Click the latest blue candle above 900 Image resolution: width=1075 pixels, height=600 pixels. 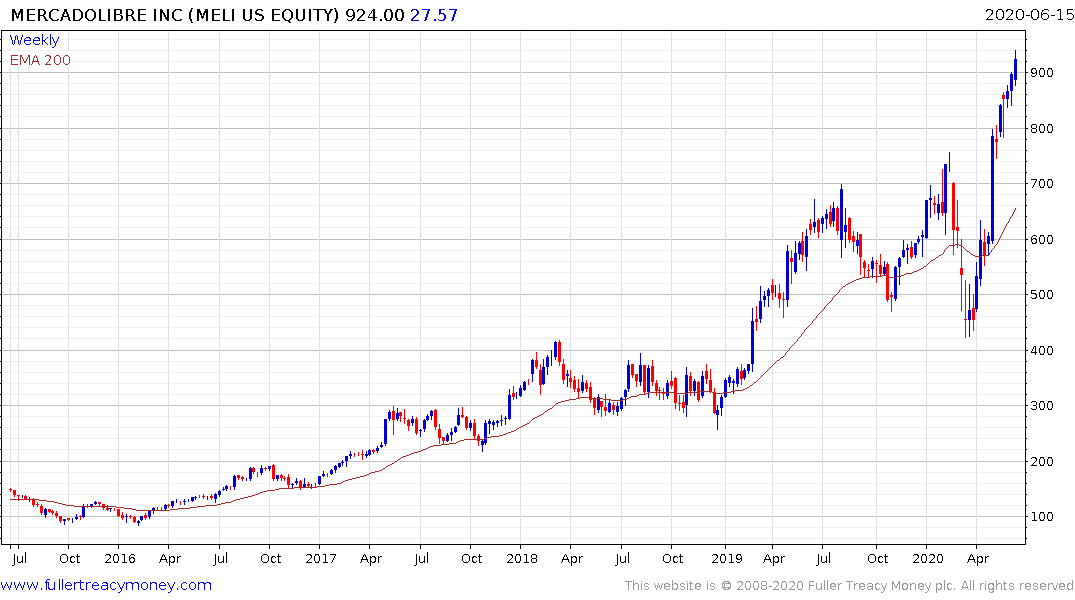click(1015, 69)
